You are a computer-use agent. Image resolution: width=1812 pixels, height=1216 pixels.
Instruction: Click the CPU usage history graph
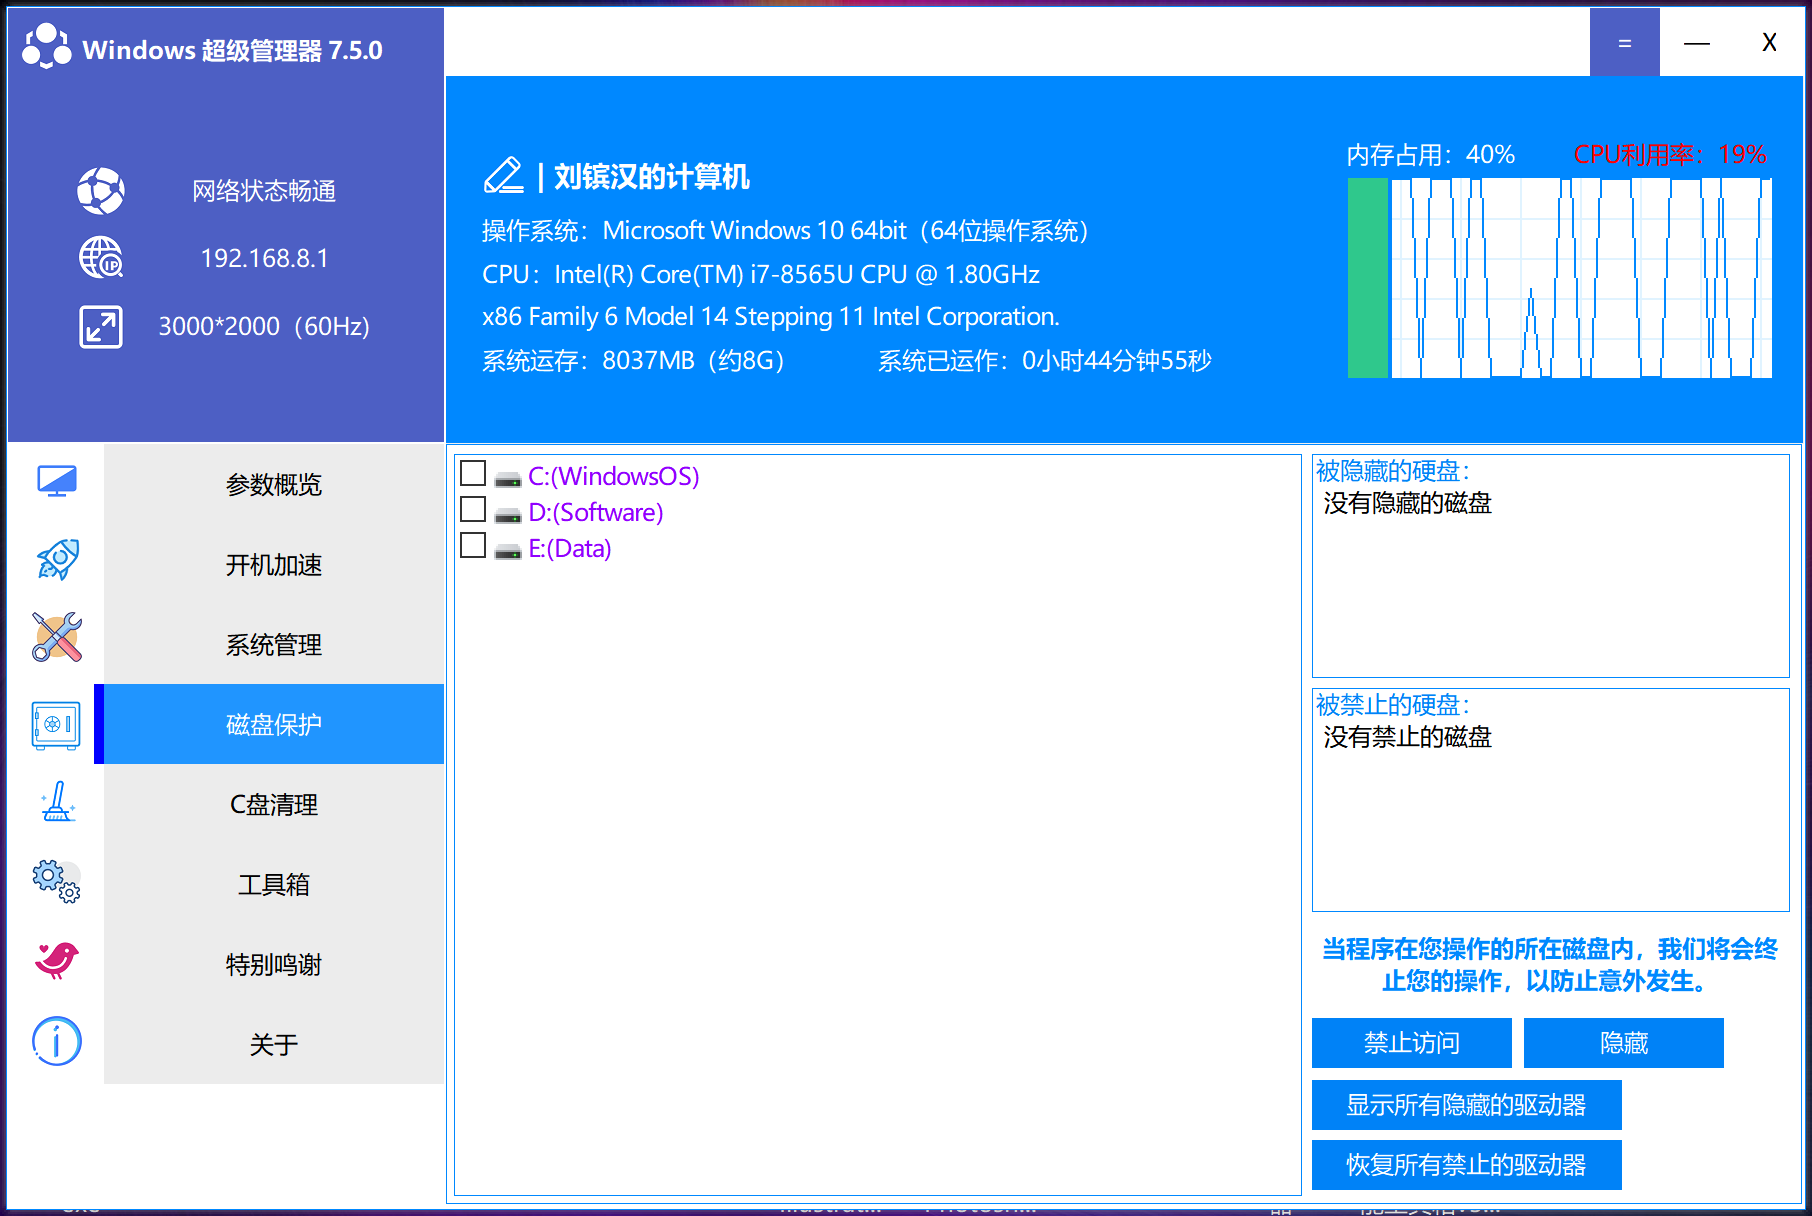(x=1582, y=278)
